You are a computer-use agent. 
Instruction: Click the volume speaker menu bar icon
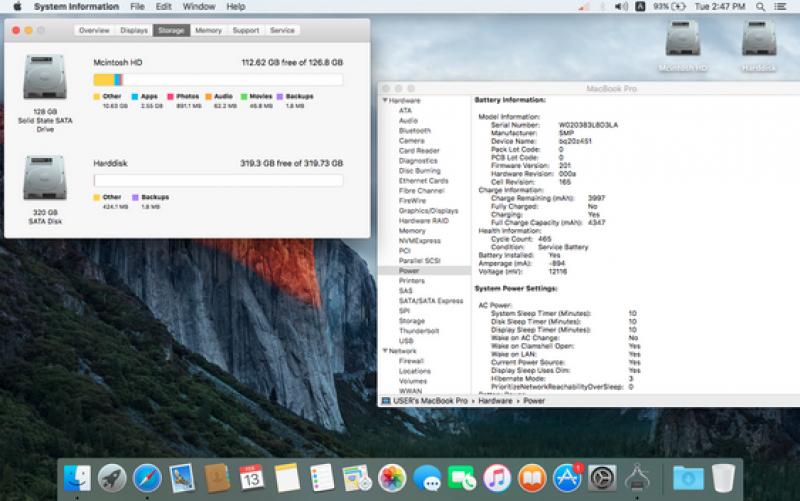[x=621, y=7]
